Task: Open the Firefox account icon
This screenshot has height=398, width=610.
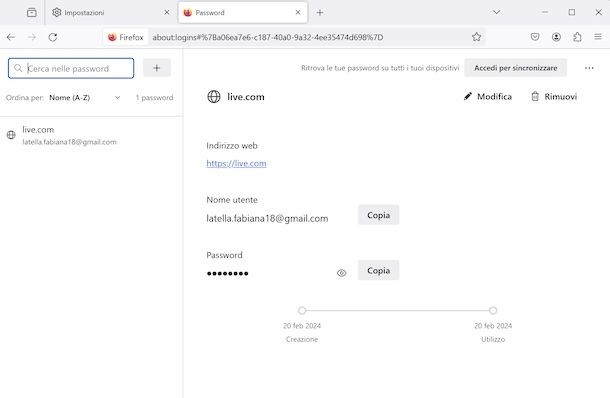Action: point(556,37)
